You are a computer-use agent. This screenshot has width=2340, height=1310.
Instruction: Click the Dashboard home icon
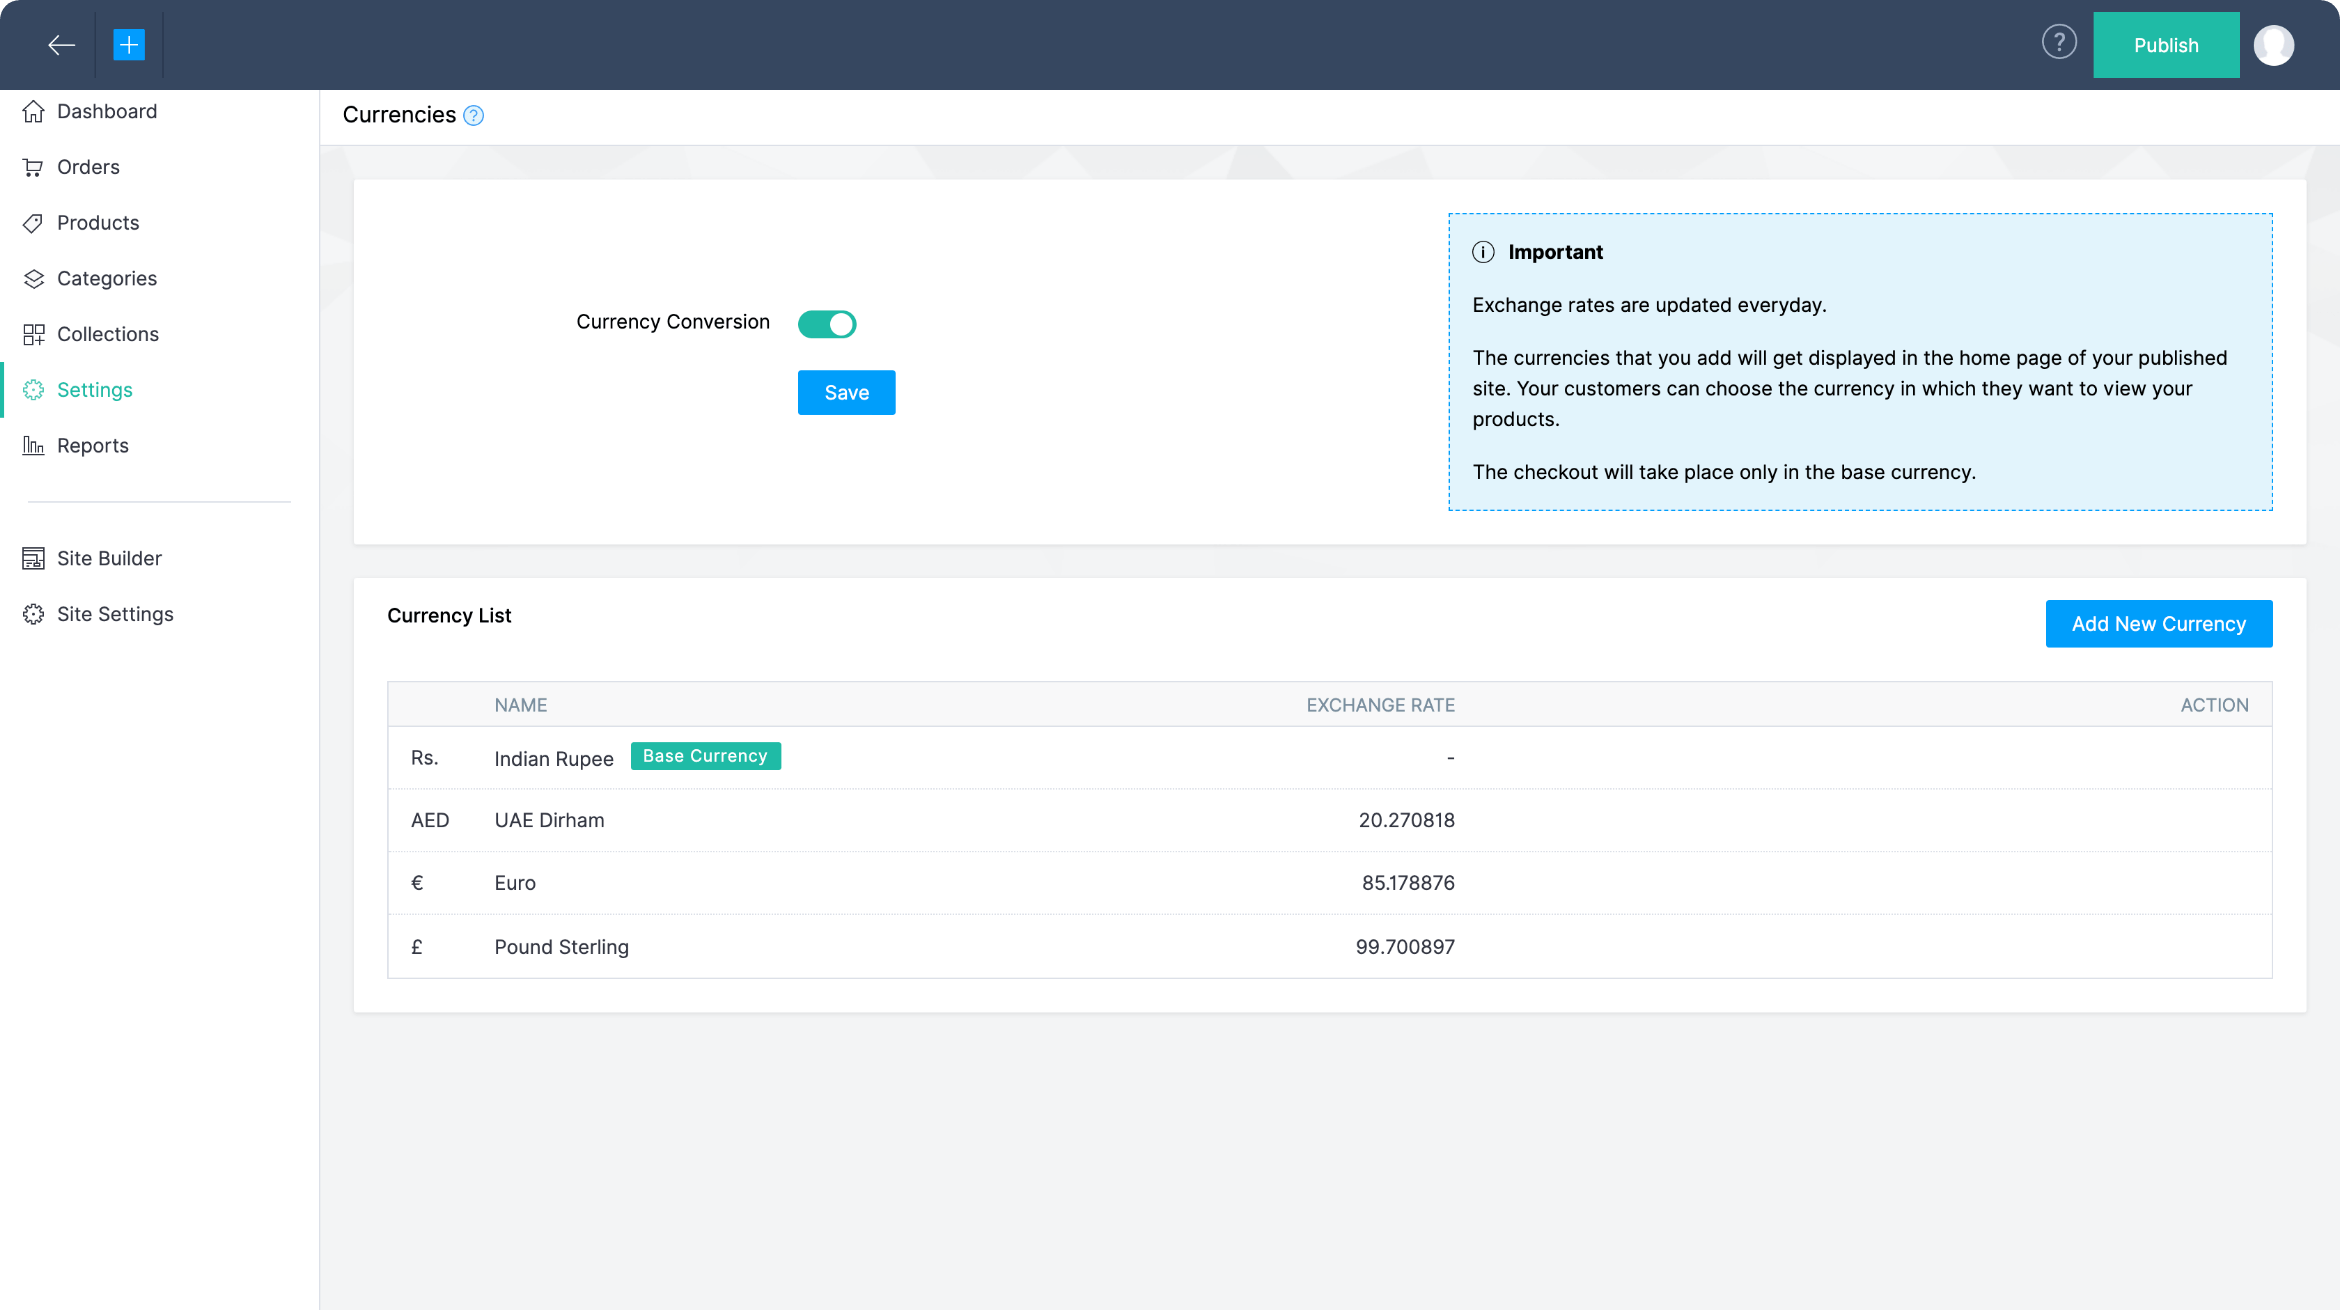[x=33, y=111]
